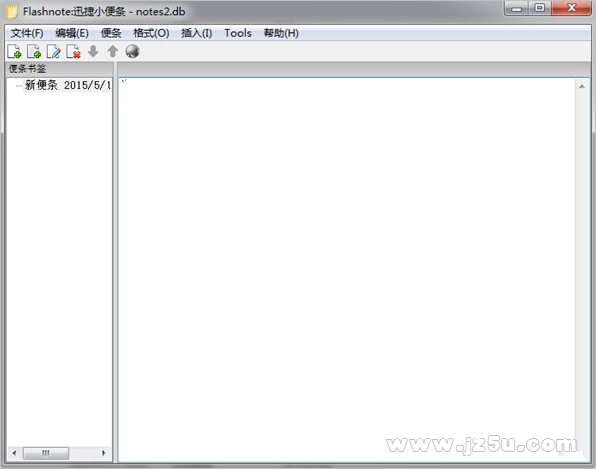596x469 pixels.
Task: Click the editor scrollbar up arrow
Action: pyautogui.click(x=582, y=86)
